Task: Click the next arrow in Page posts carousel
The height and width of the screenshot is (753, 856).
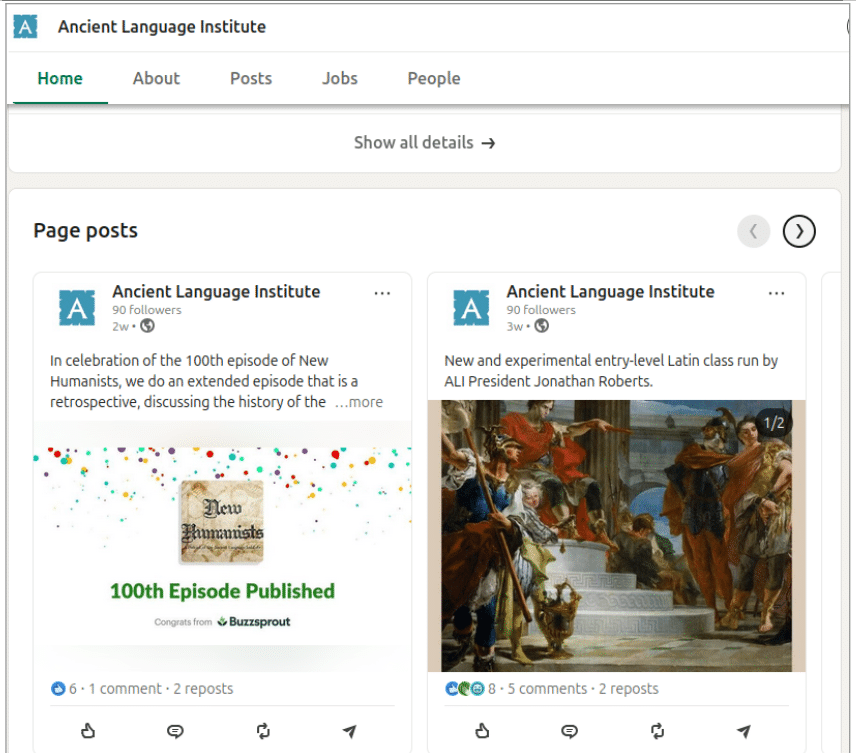Action: tap(798, 231)
